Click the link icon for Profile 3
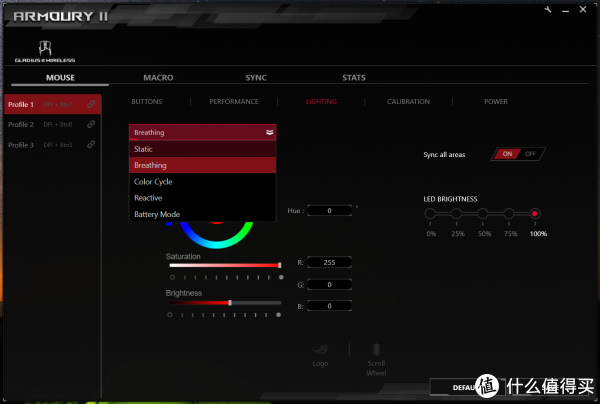The width and height of the screenshot is (600, 404). [91, 145]
